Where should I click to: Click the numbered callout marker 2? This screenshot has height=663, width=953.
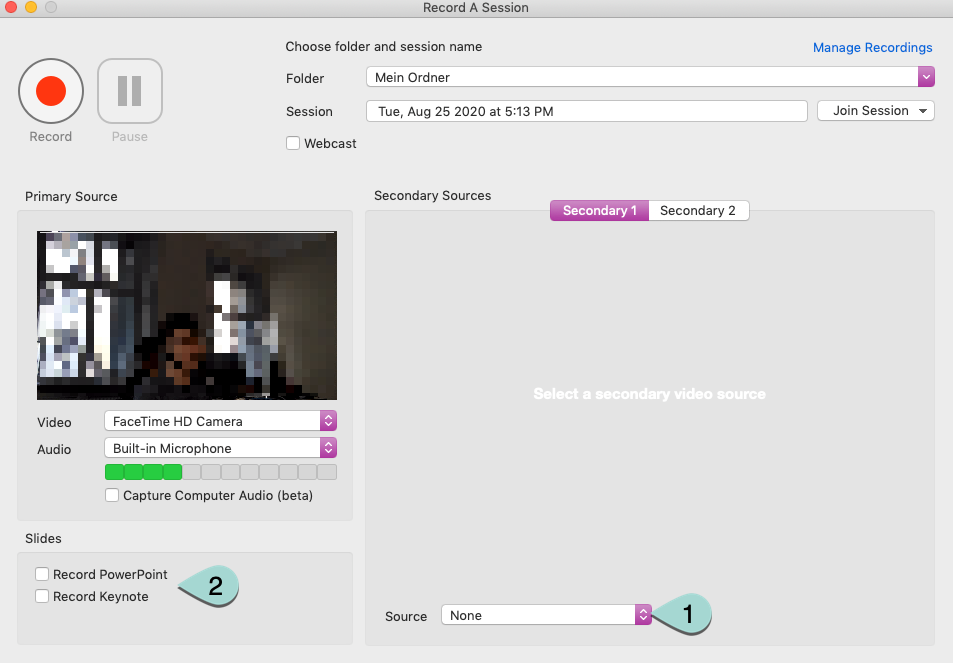click(213, 586)
